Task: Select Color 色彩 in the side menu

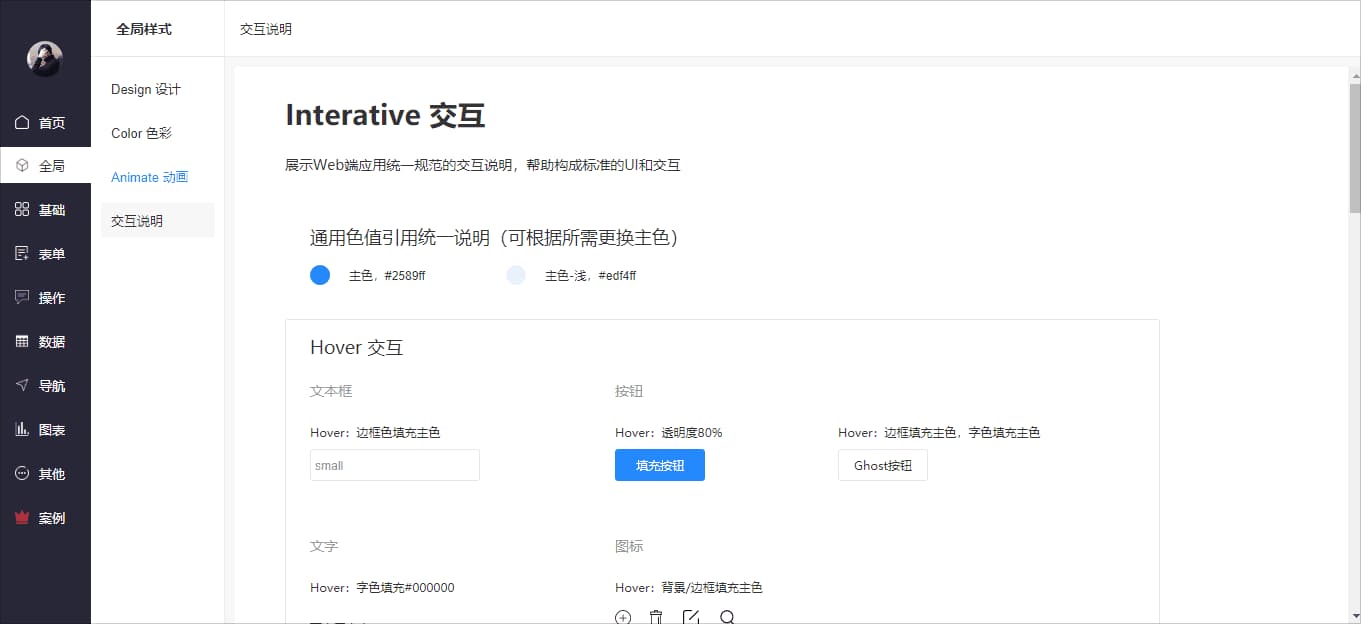Action: 142,133
